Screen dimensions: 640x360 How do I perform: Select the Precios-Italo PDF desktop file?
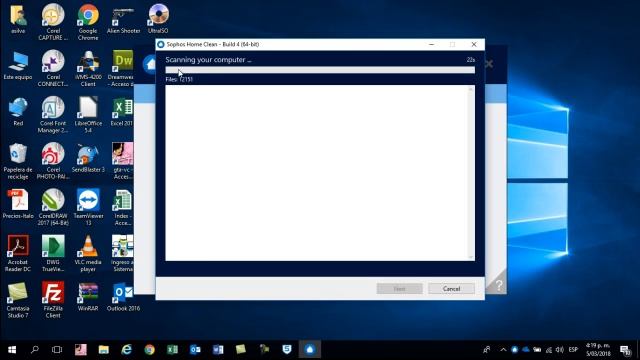pyautogui.click(x=18, y=204)
